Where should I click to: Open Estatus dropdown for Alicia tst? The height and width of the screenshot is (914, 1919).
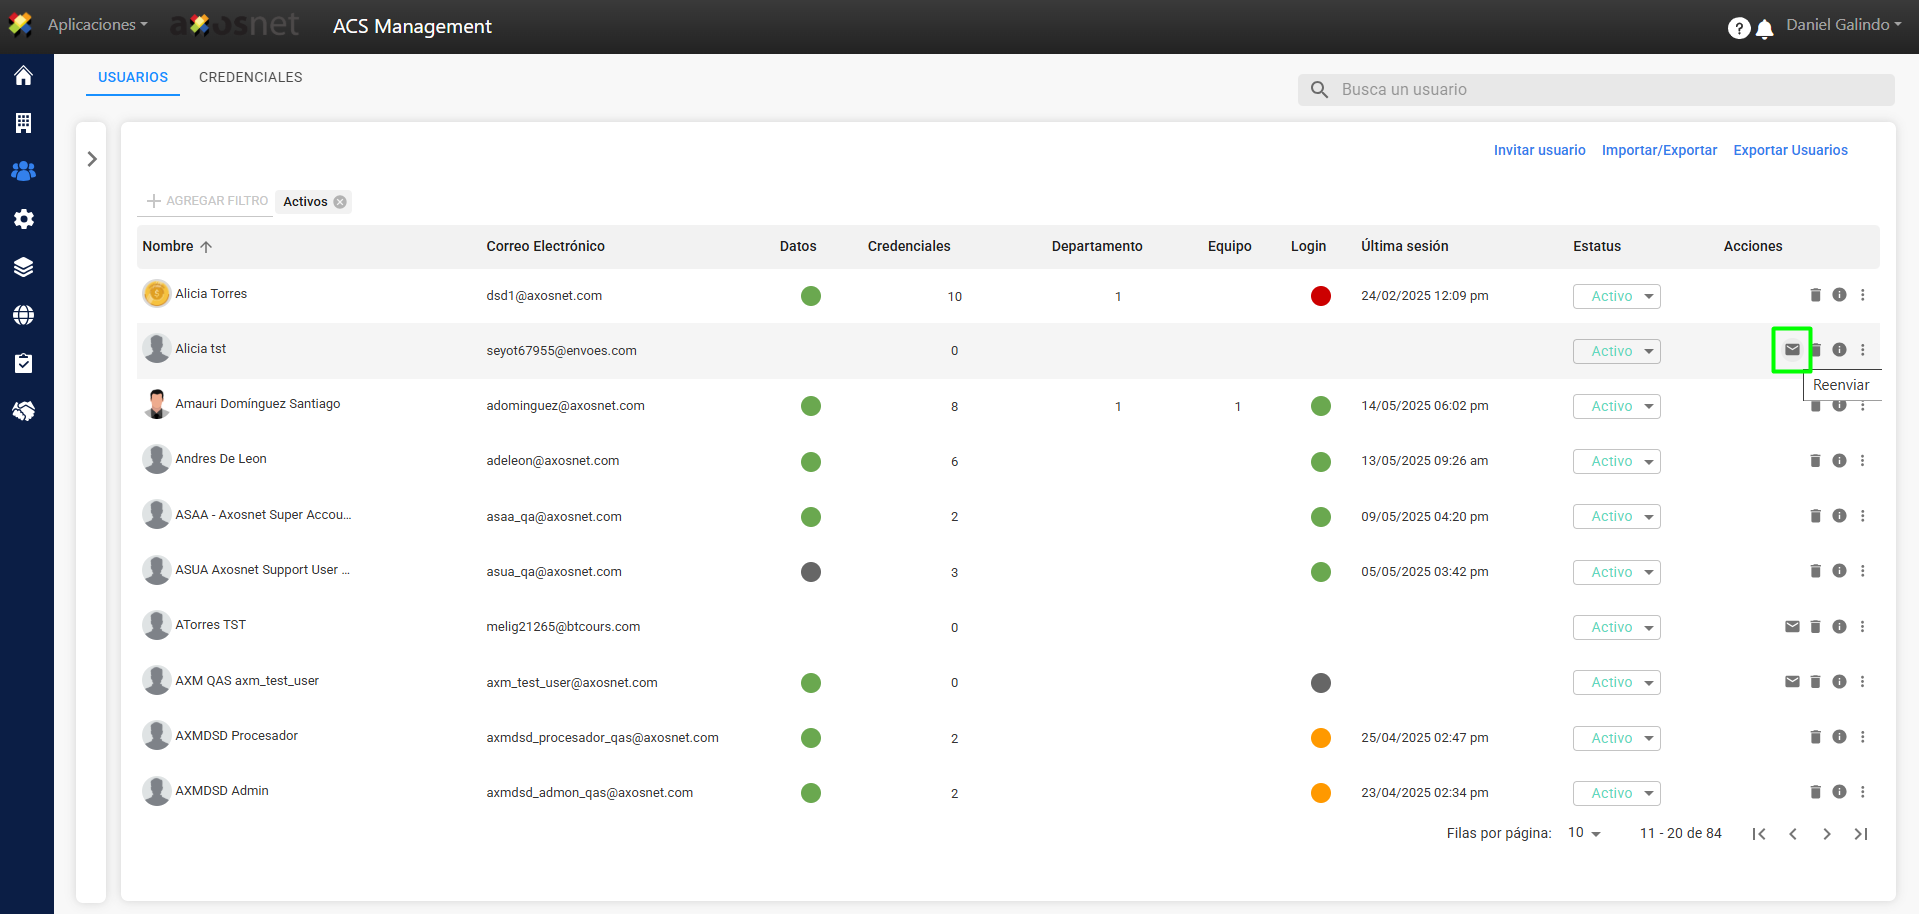point(1616,351)
